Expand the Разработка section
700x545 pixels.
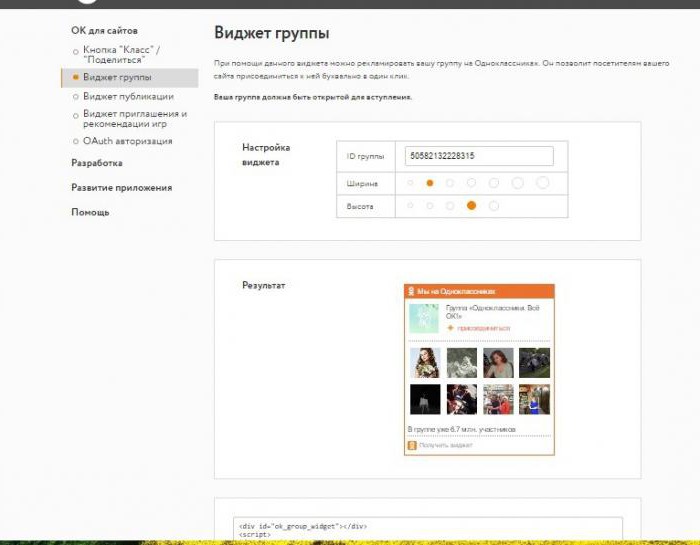click(97, 163)
